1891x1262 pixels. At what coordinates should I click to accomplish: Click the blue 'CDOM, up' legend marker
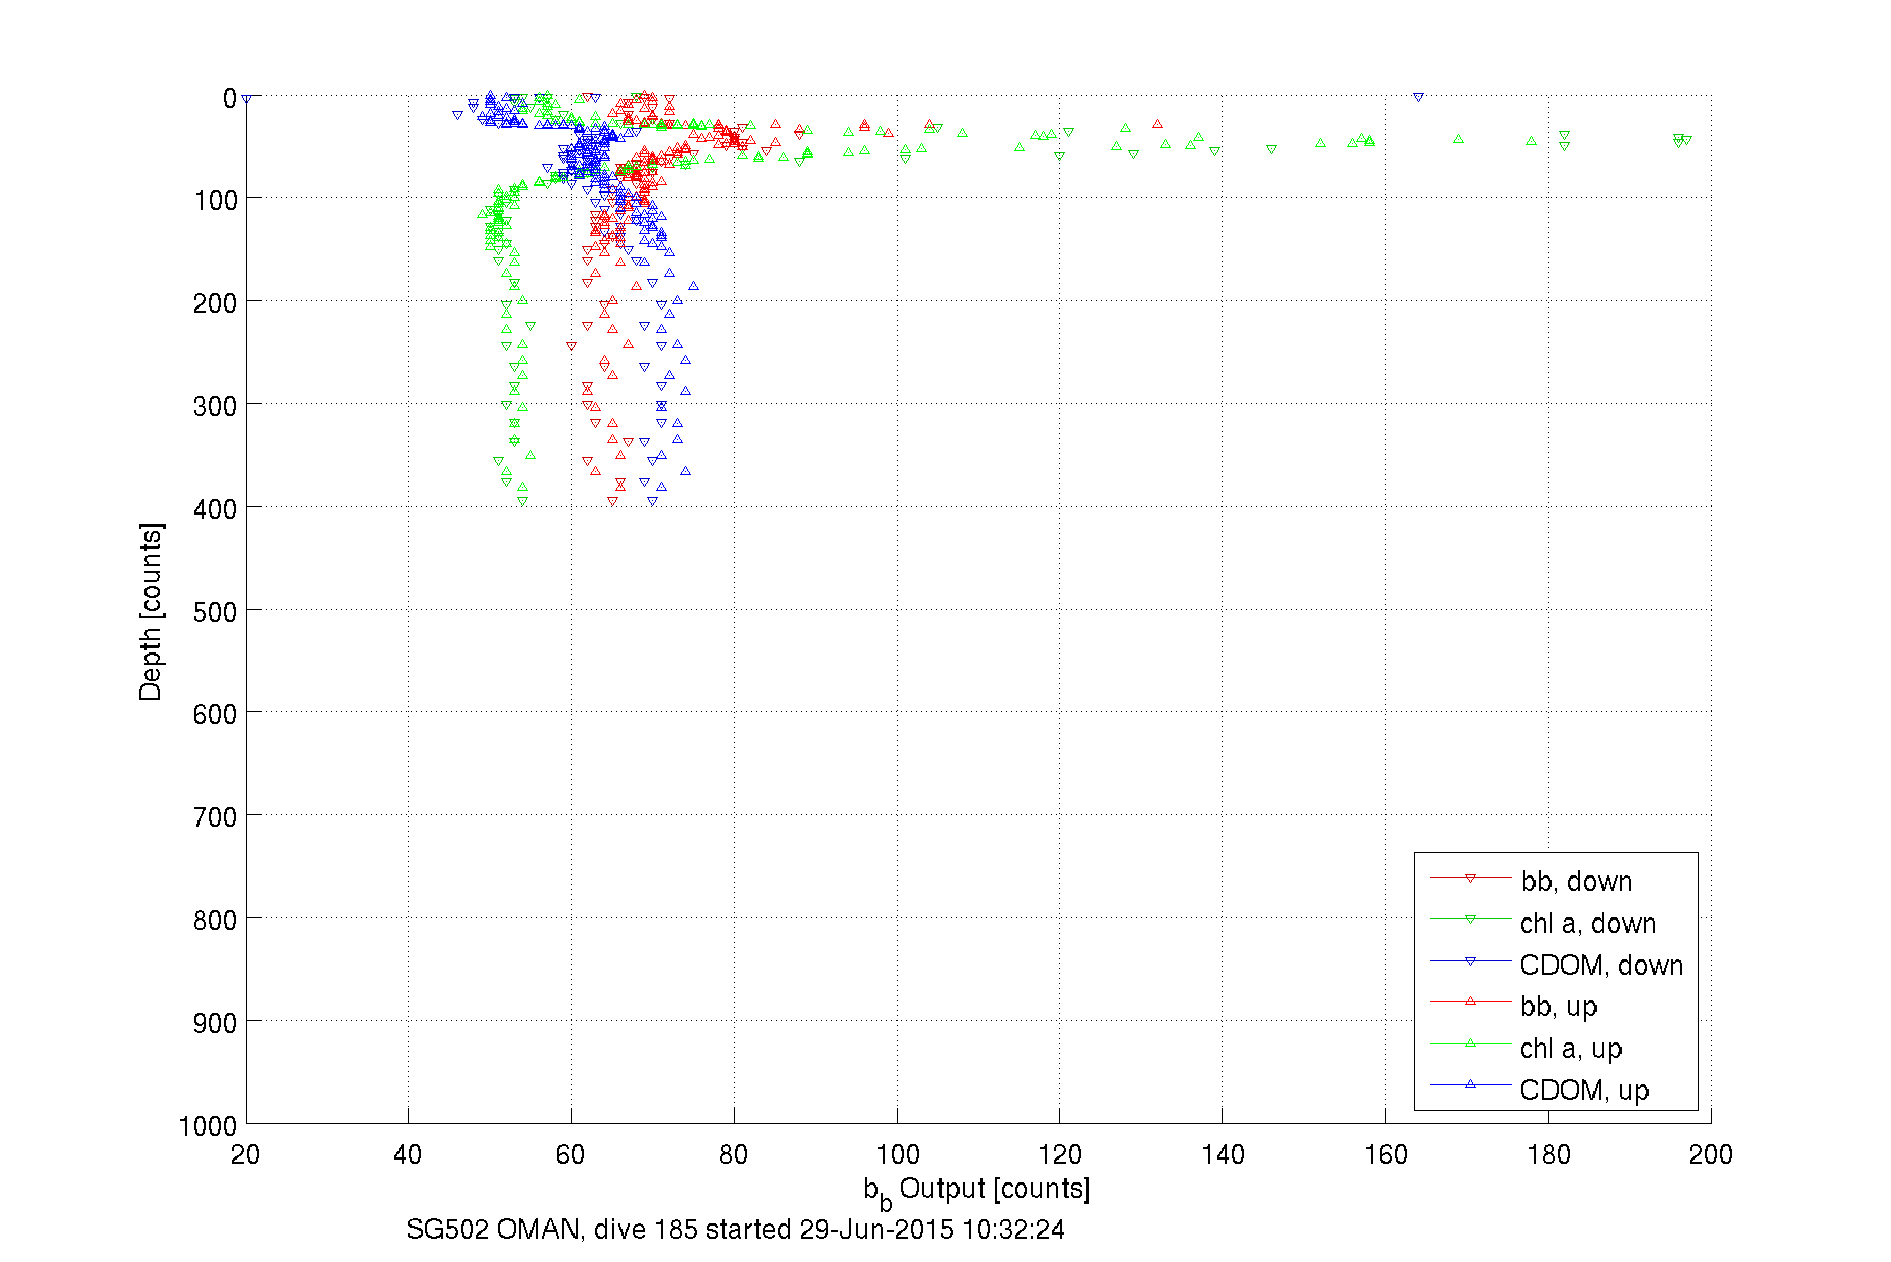1470,1084
